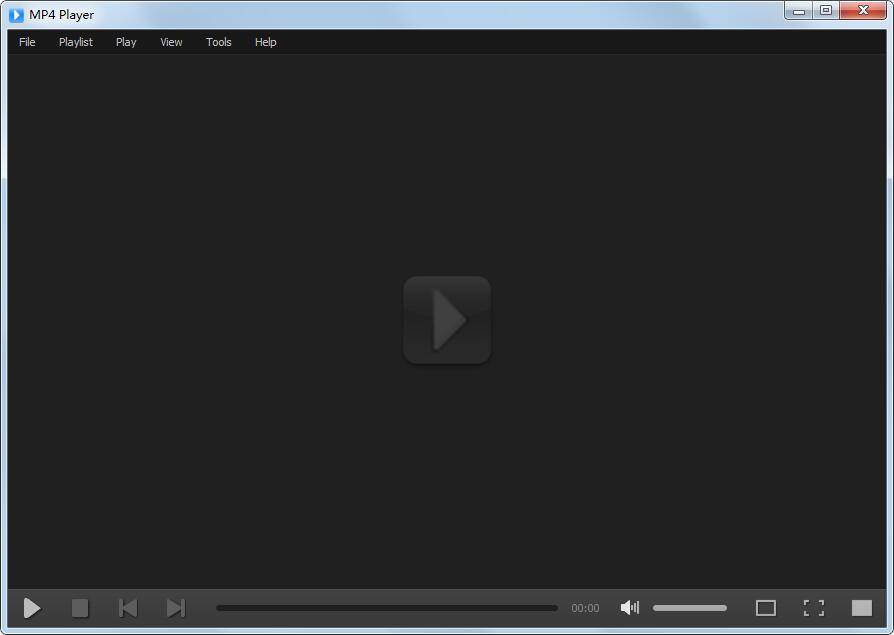Select the Play icon in the playback bar

tap(31, 608)
